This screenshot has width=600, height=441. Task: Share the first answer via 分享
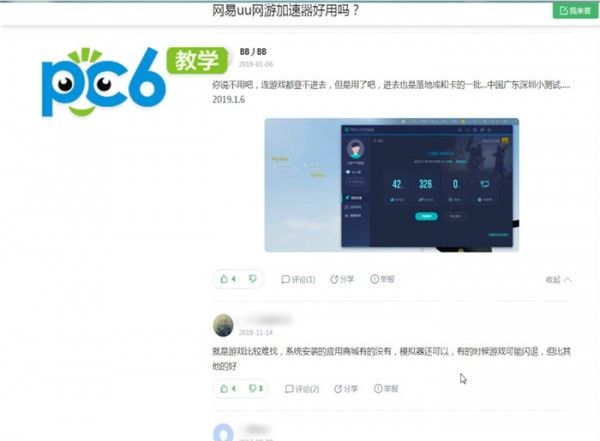(342, 279)
